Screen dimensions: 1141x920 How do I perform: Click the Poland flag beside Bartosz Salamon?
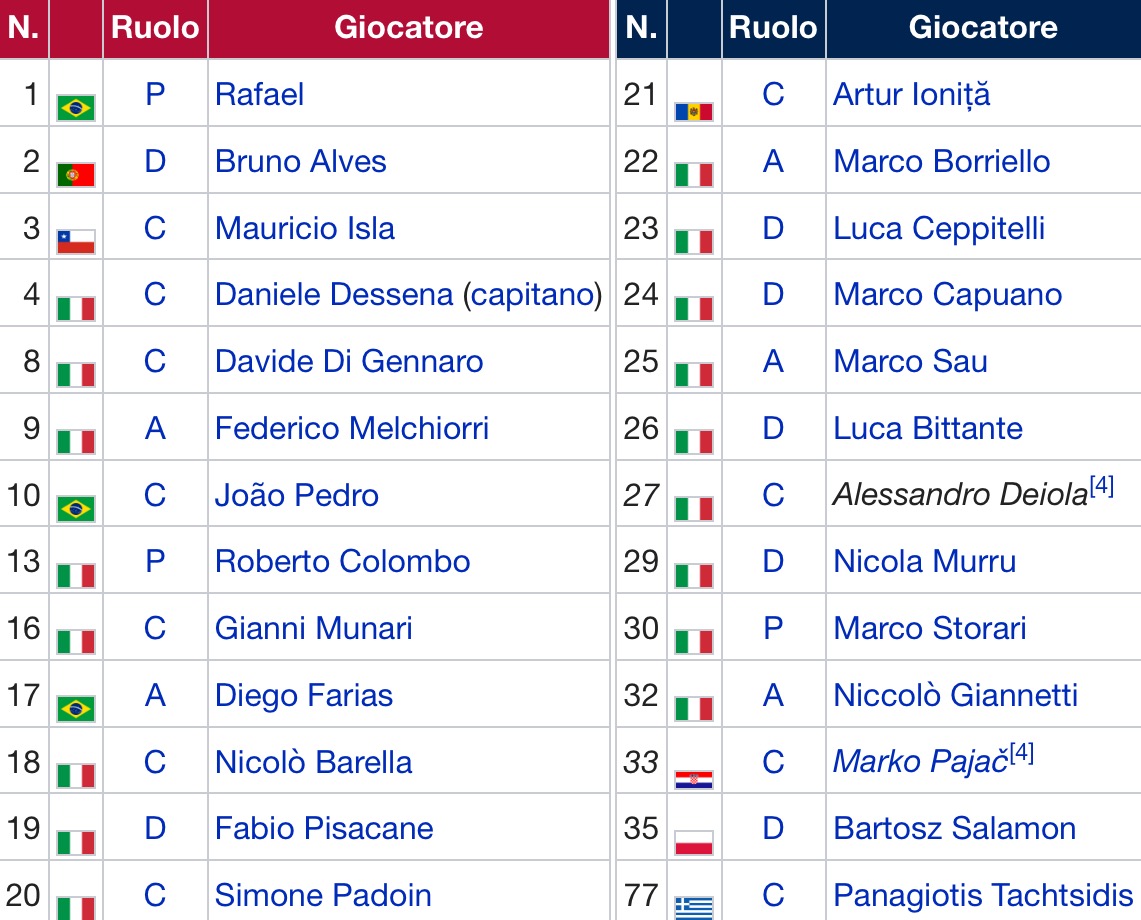(694, 842)
